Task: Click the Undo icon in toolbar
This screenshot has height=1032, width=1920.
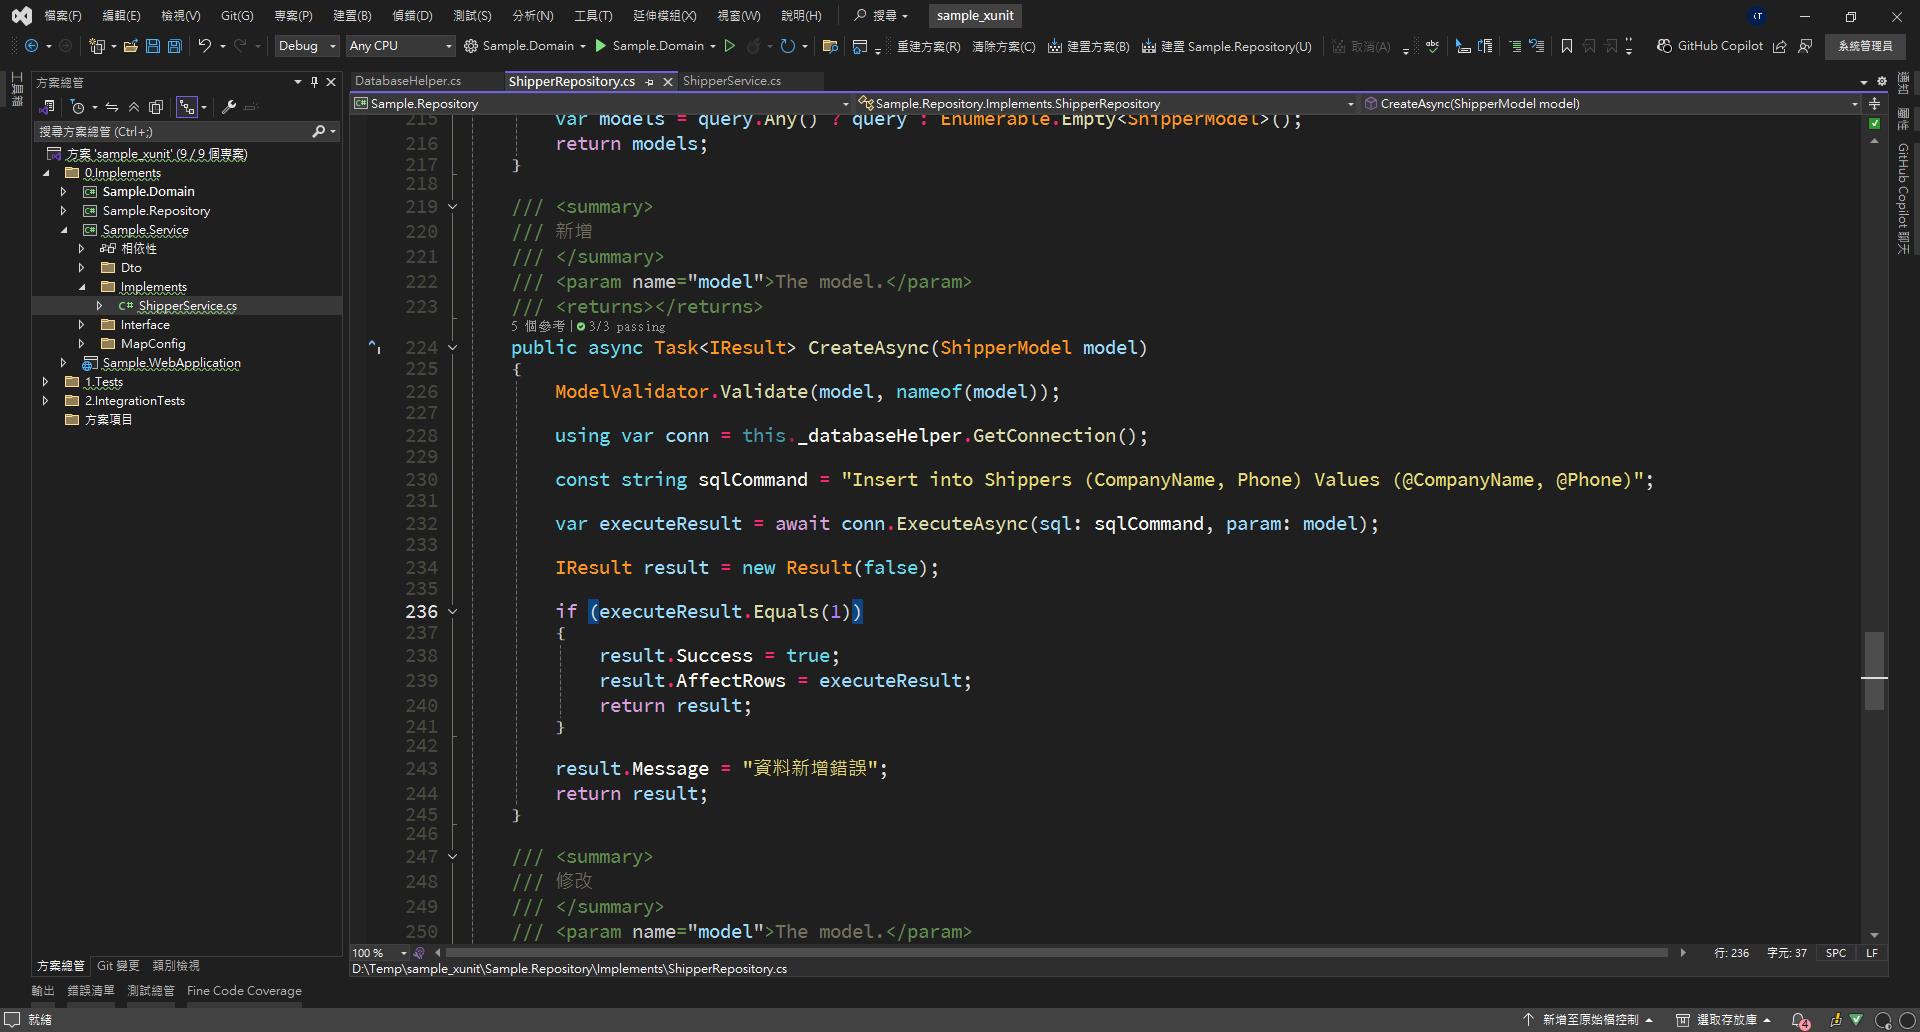Action: click(x=204, y=46)
